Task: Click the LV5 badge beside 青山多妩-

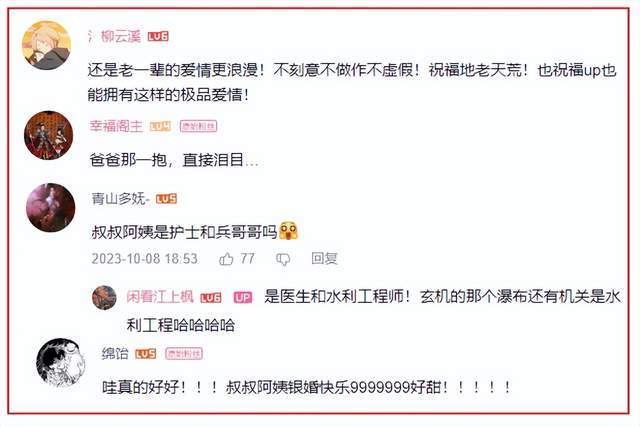Action: (x=167, y=199)
